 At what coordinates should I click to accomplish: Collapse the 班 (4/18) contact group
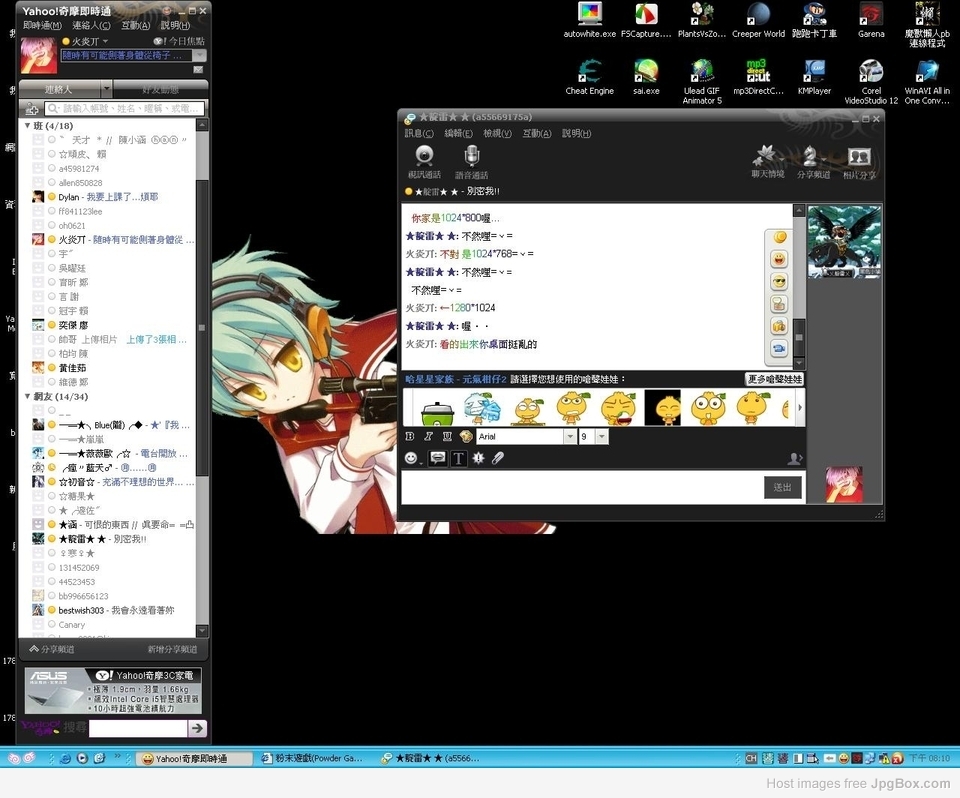click(28, 126)
